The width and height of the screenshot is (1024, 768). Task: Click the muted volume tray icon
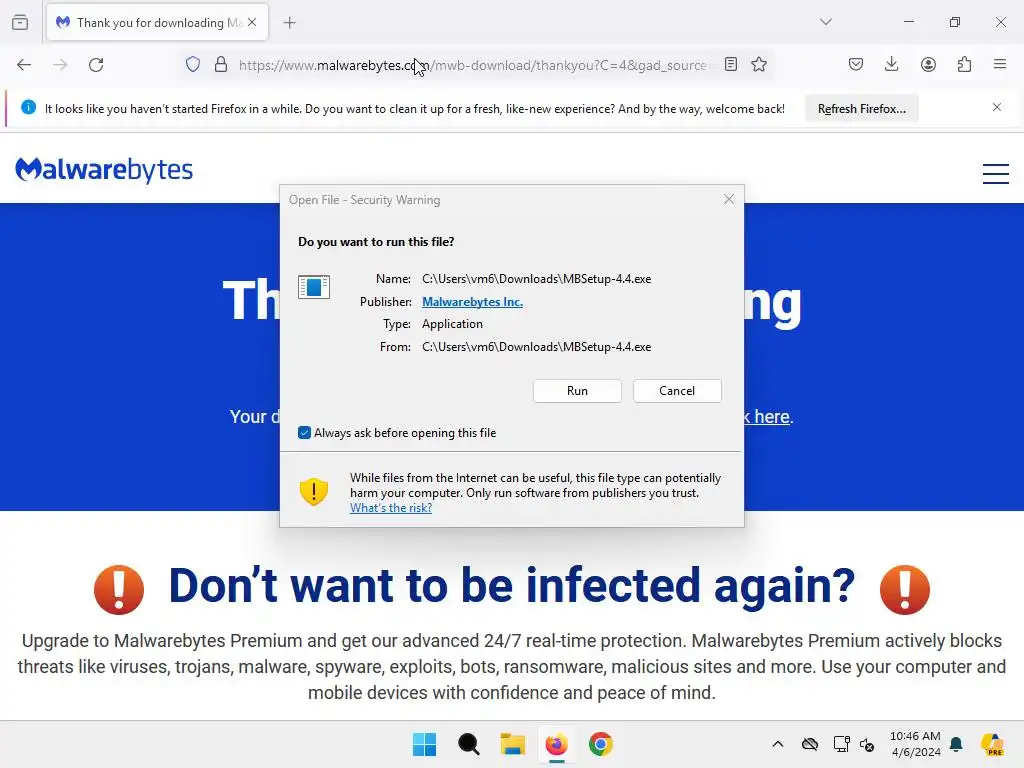867,744
